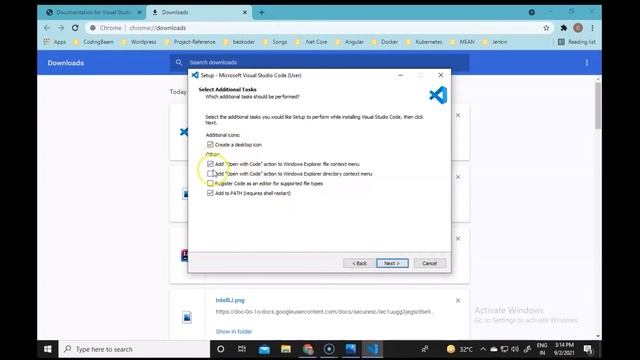The width and height of the screenshot is (640, 360).
Task: Click the IntelliJ.png file icon
Action: tap(187, 317)
